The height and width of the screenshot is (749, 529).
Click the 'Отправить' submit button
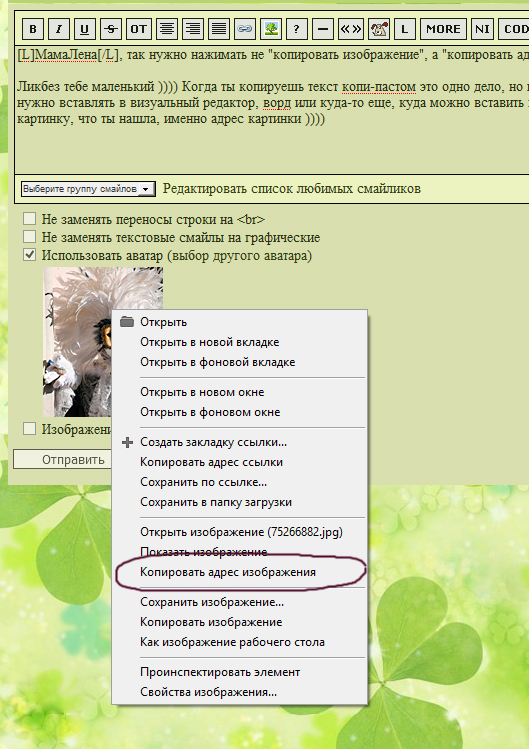(63, 460)
